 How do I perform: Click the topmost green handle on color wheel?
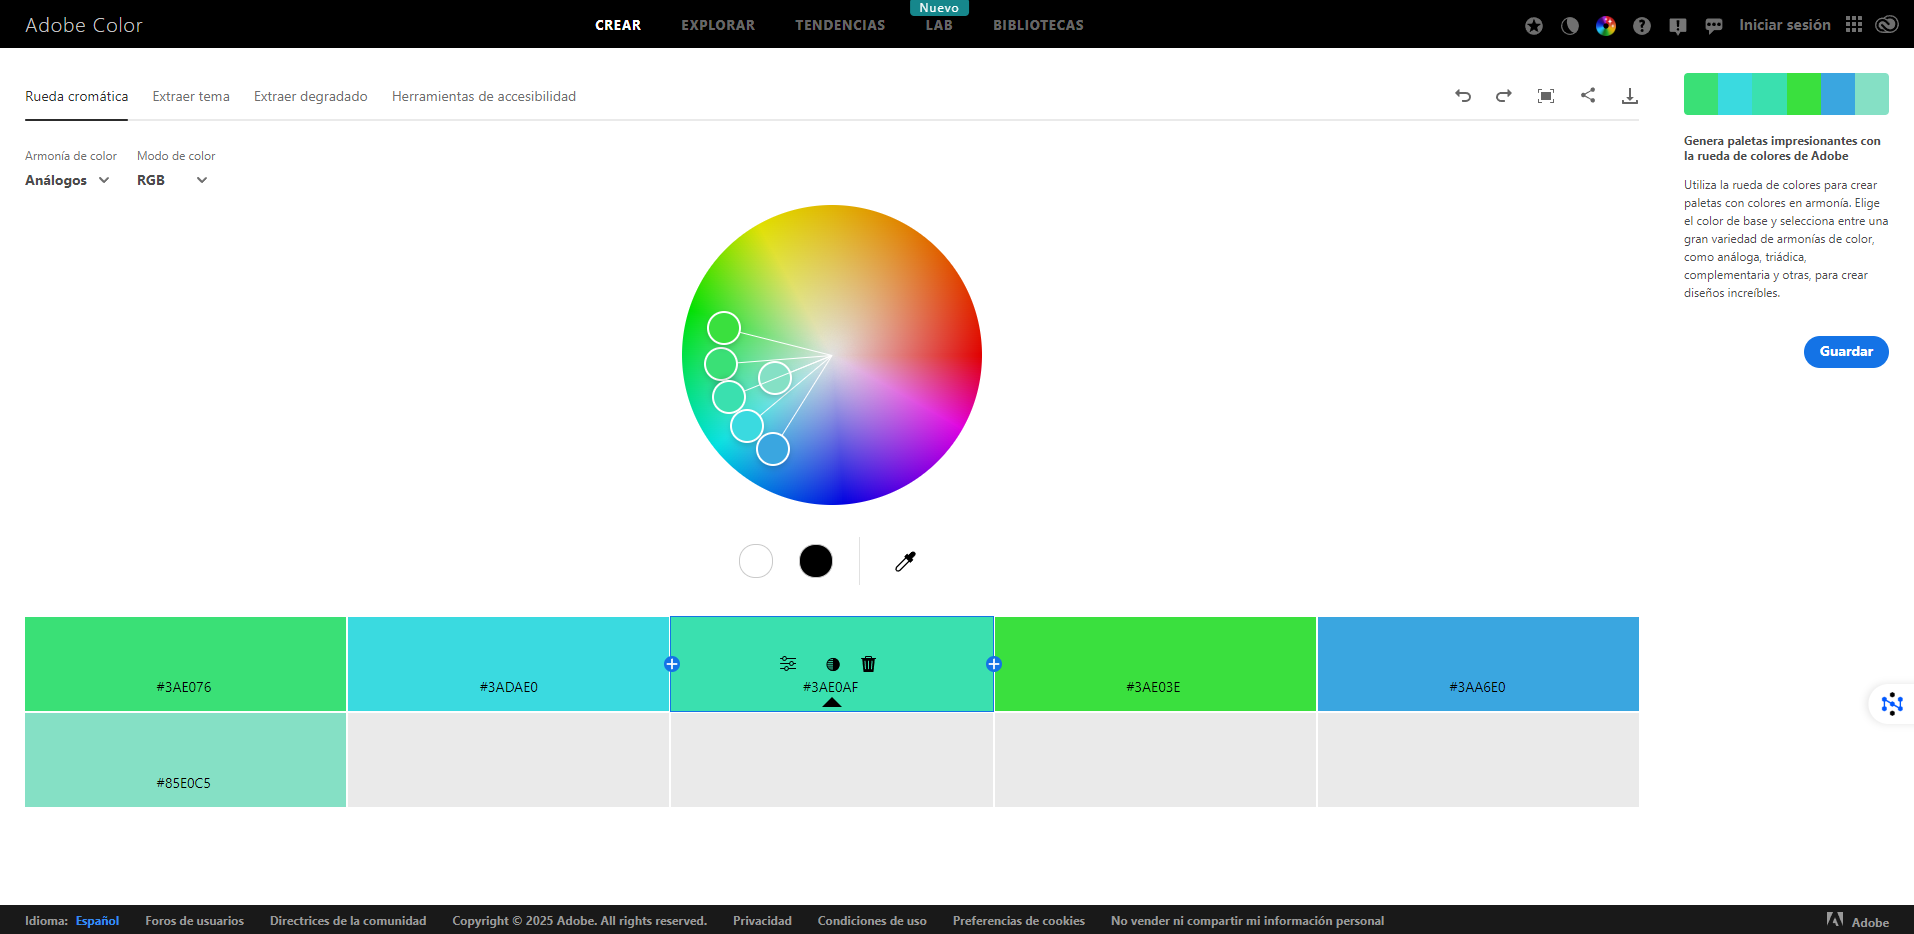(724, 328)
